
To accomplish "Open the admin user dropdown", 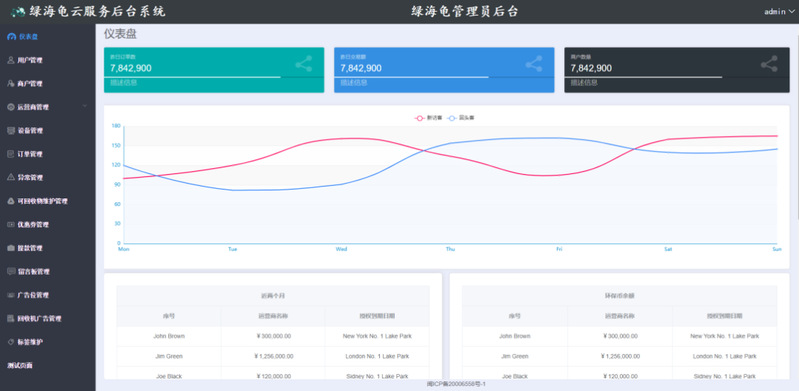I will 779,12.
